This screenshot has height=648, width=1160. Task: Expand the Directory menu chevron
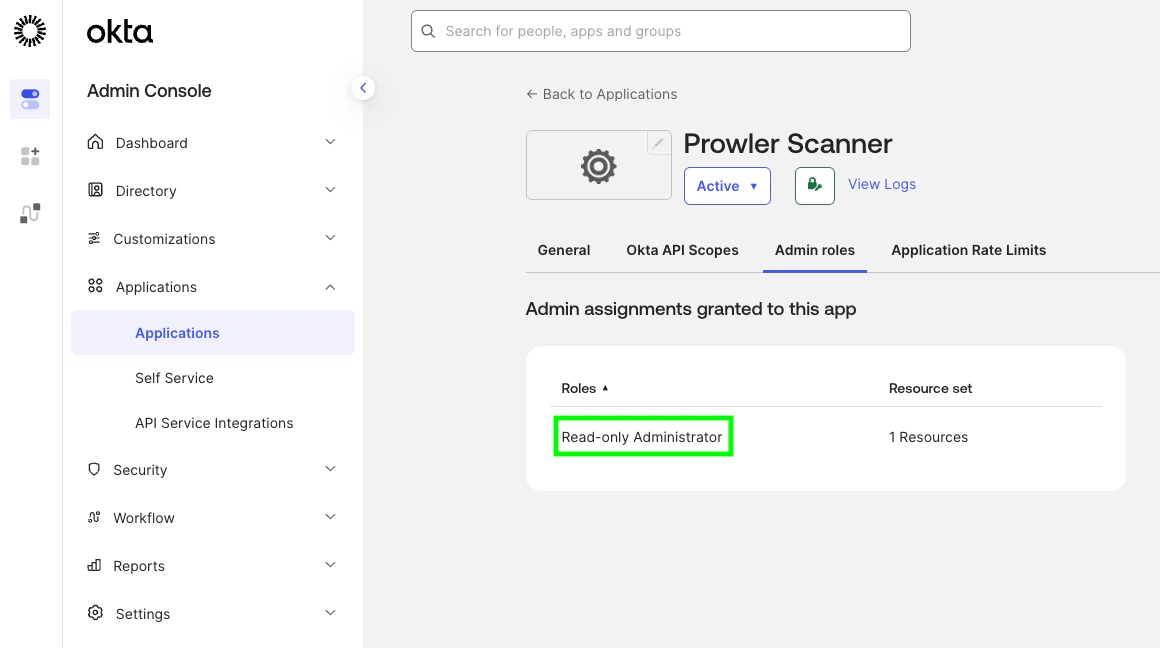pyautogui.click(x=331, y=190)
